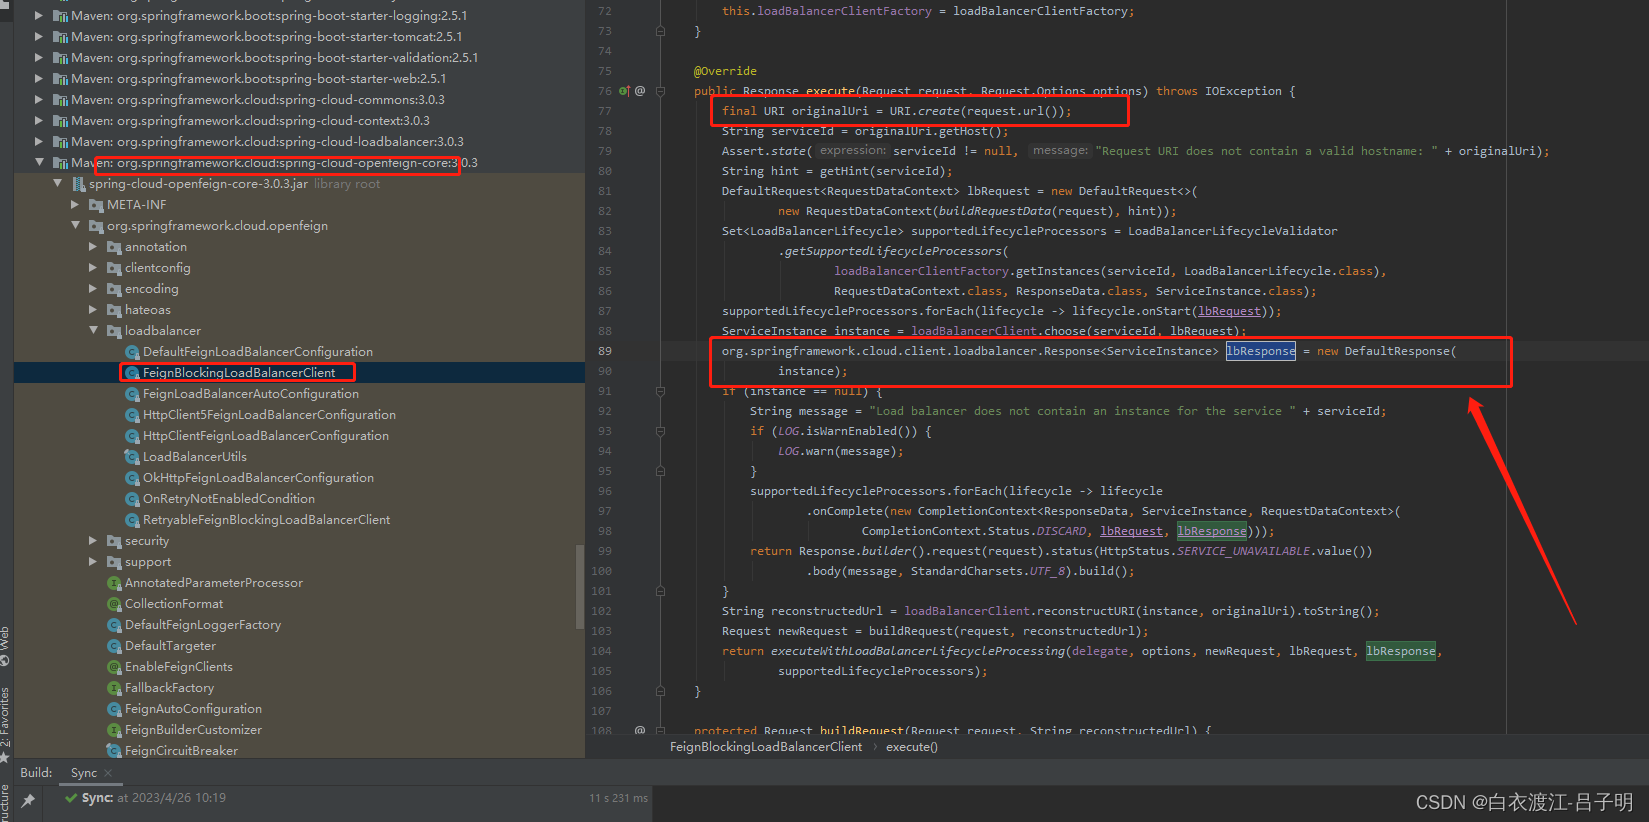Collapse the spring-cloud-openfeign-core-3.0.3.jar node
Screen dimensions: 1649x822
tap(57, 184)
